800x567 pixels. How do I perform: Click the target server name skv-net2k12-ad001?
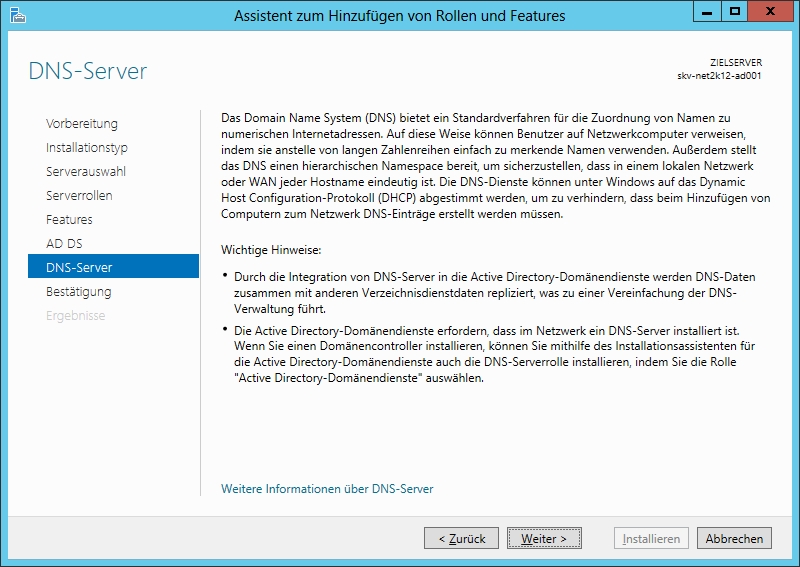720,75
